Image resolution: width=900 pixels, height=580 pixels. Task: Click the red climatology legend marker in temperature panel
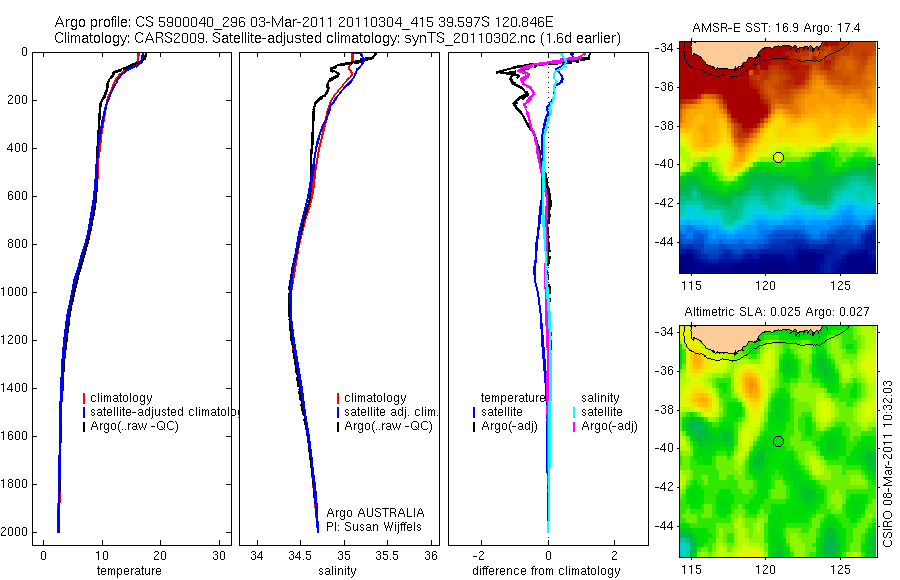pyautogui.click(x=84, y=398)
